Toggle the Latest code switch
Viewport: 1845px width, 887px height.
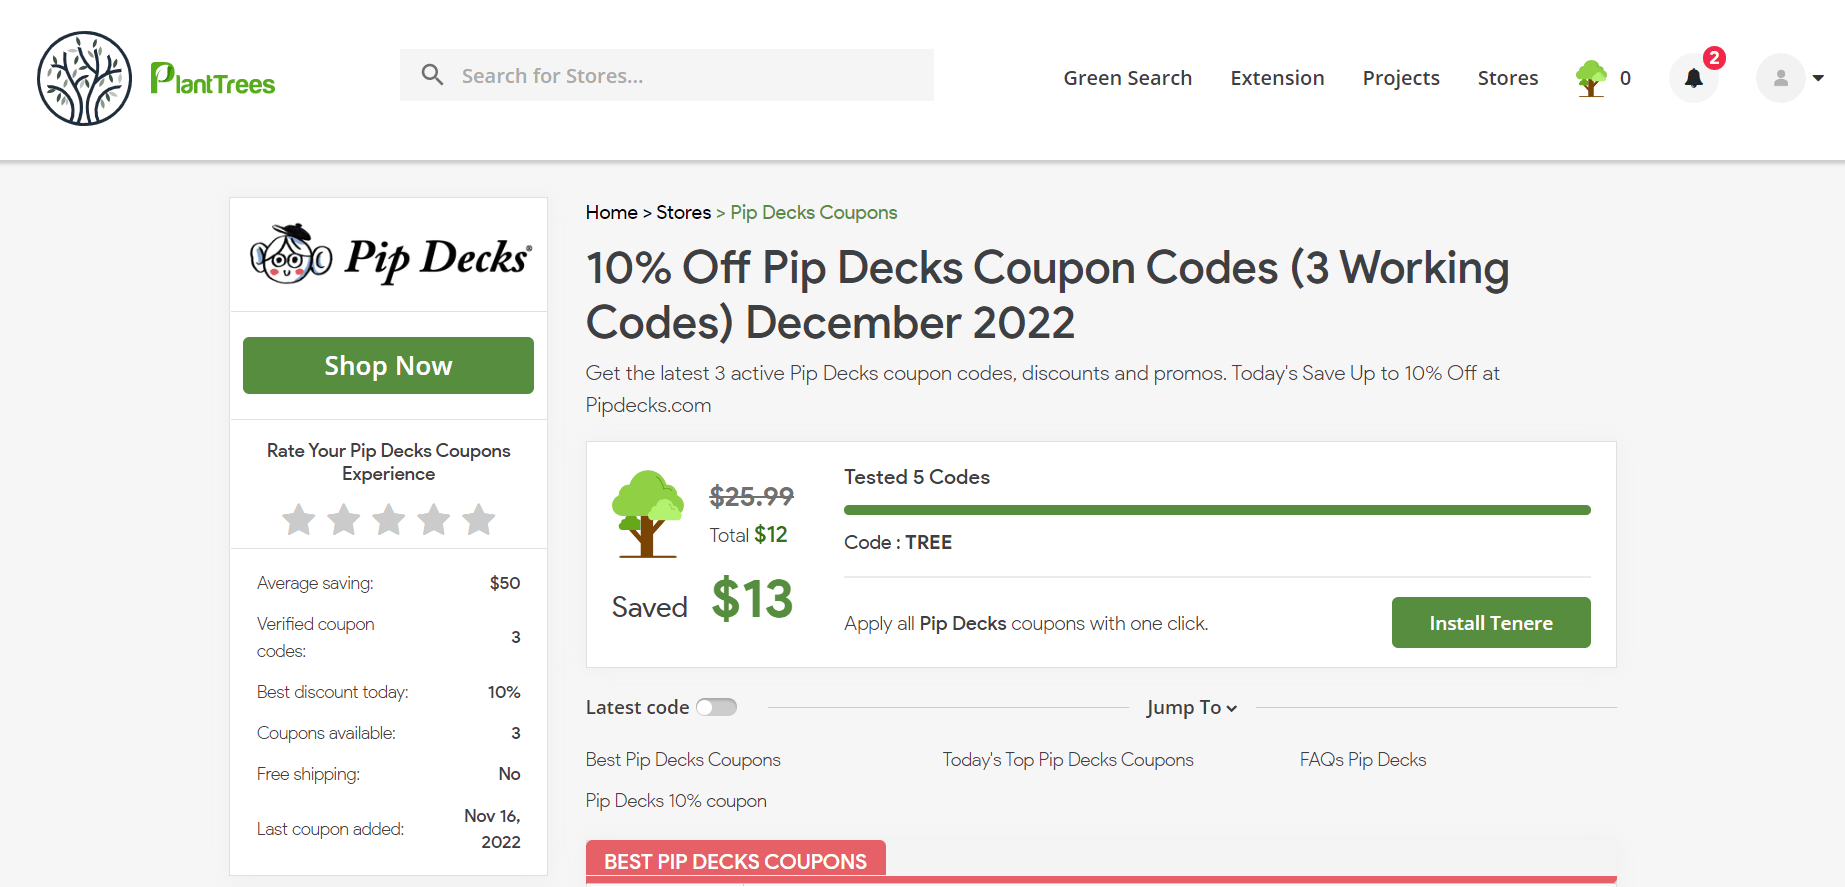tap(716, 707)
